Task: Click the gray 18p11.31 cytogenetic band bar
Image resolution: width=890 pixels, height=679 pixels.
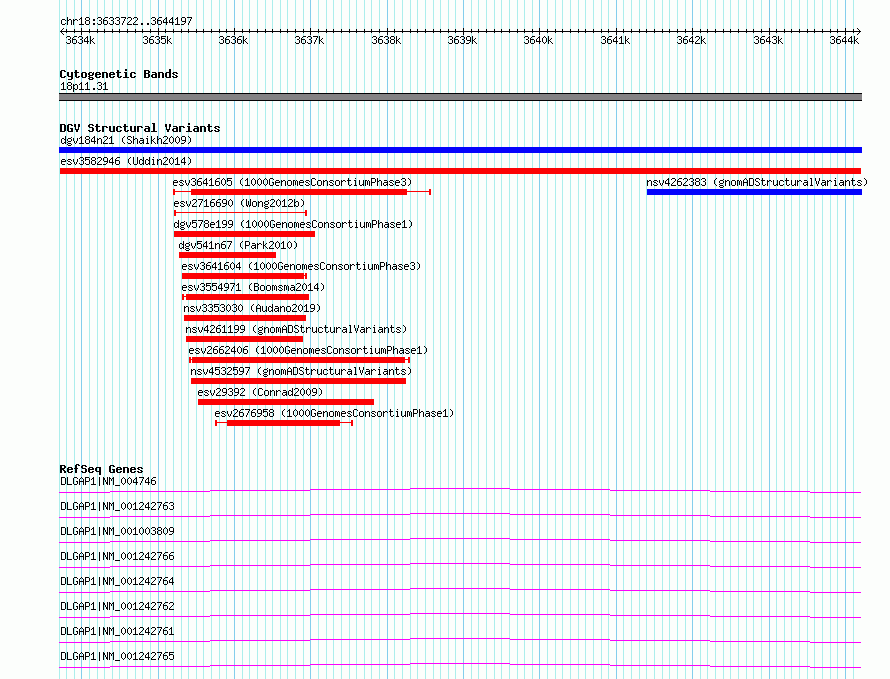Action: point(460,97)
